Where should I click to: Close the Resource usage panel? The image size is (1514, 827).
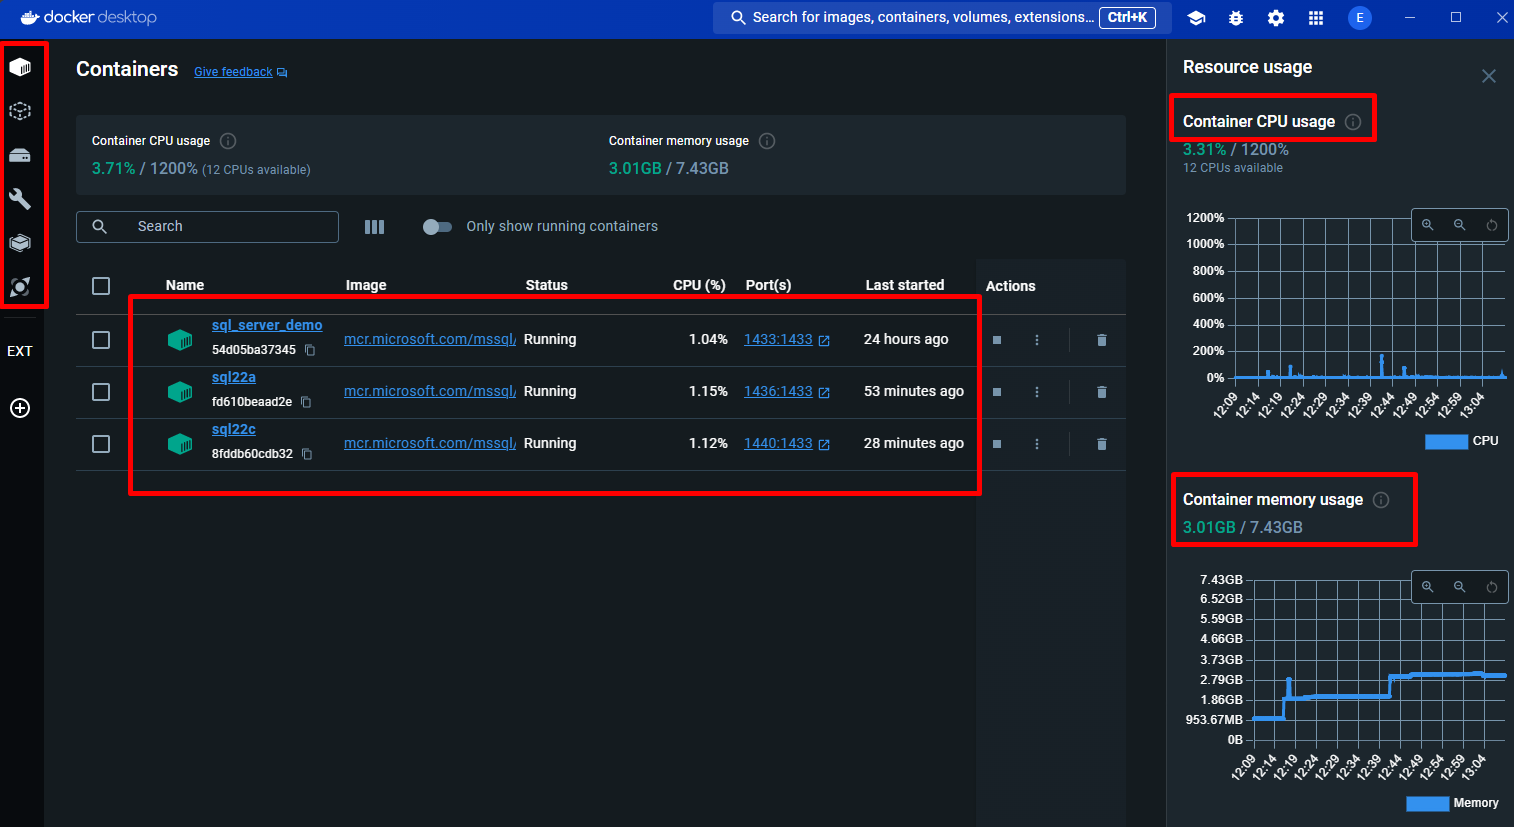click(1489, 76)
